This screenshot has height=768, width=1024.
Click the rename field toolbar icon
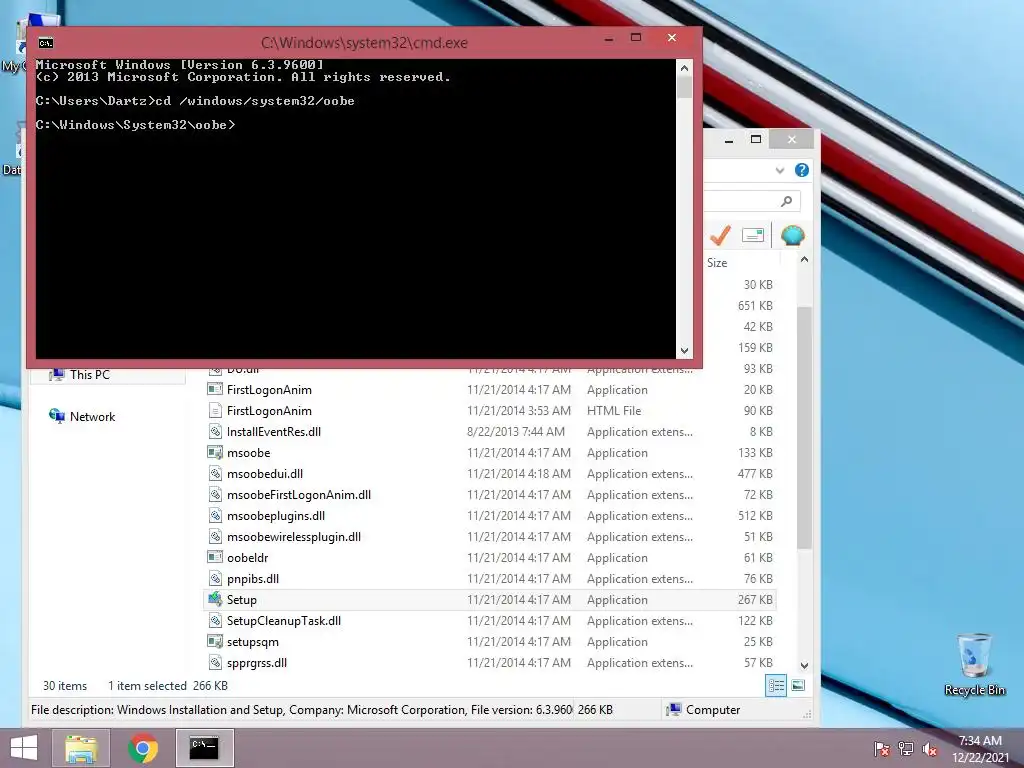click(753, 235)
